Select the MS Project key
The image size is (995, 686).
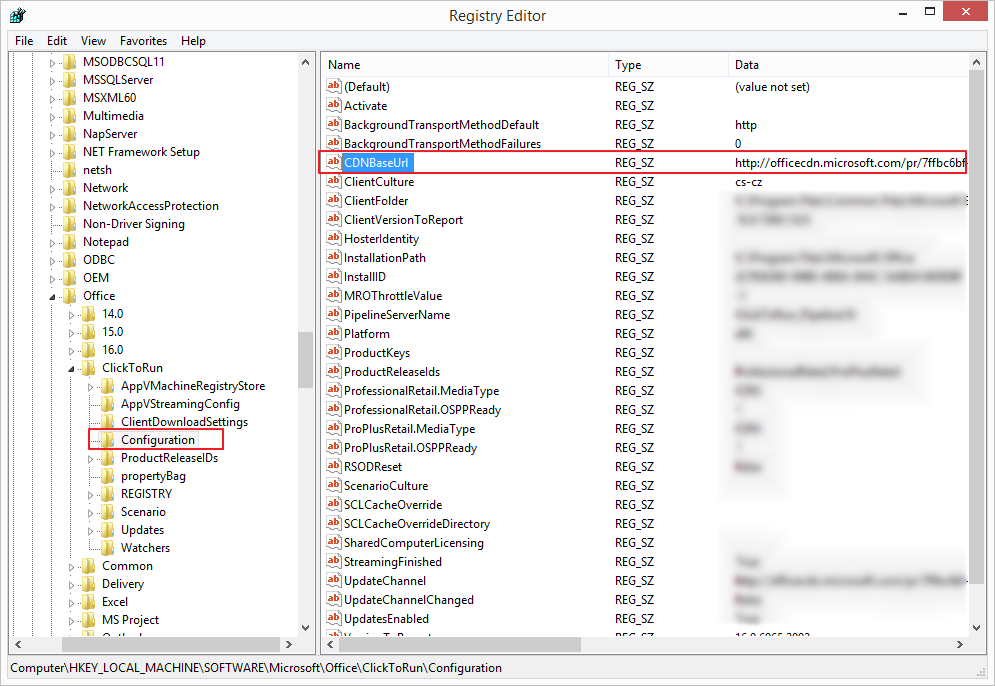130,619
